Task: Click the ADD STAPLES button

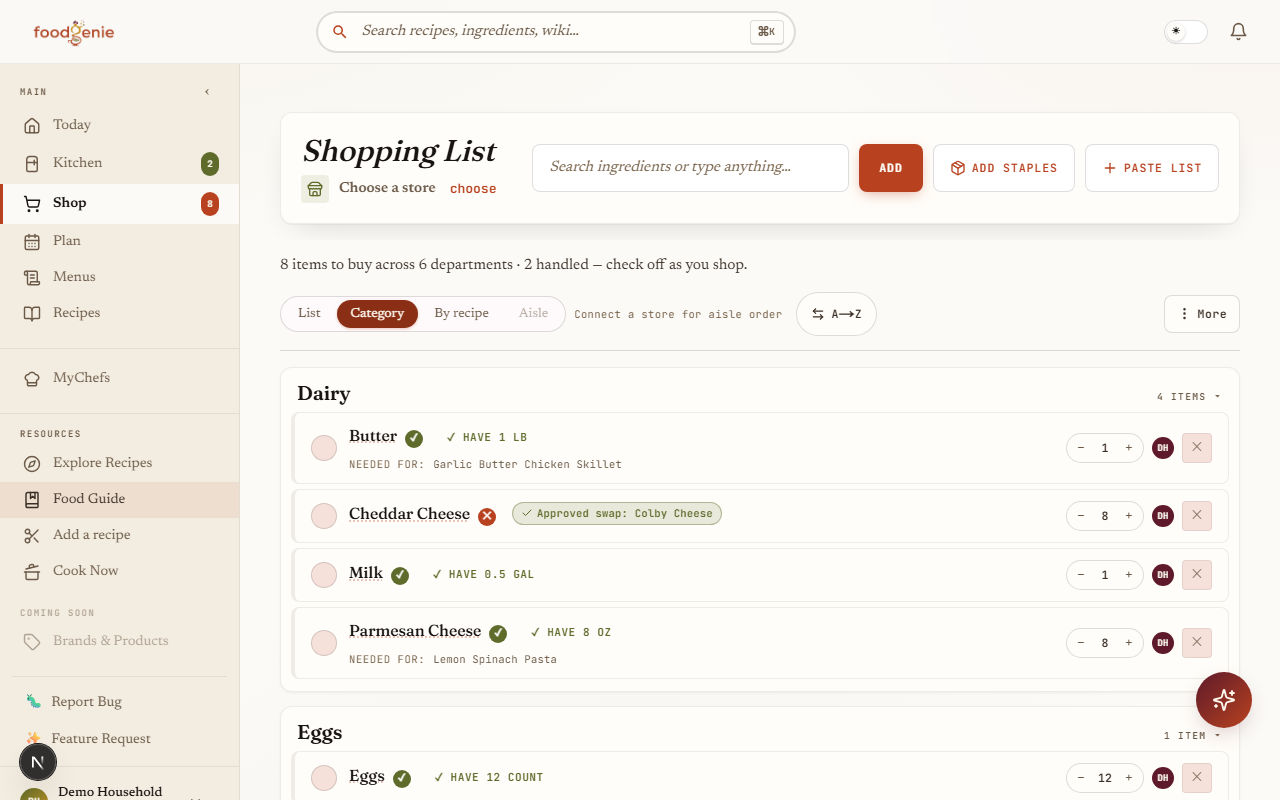Action: coord(1004,168)
